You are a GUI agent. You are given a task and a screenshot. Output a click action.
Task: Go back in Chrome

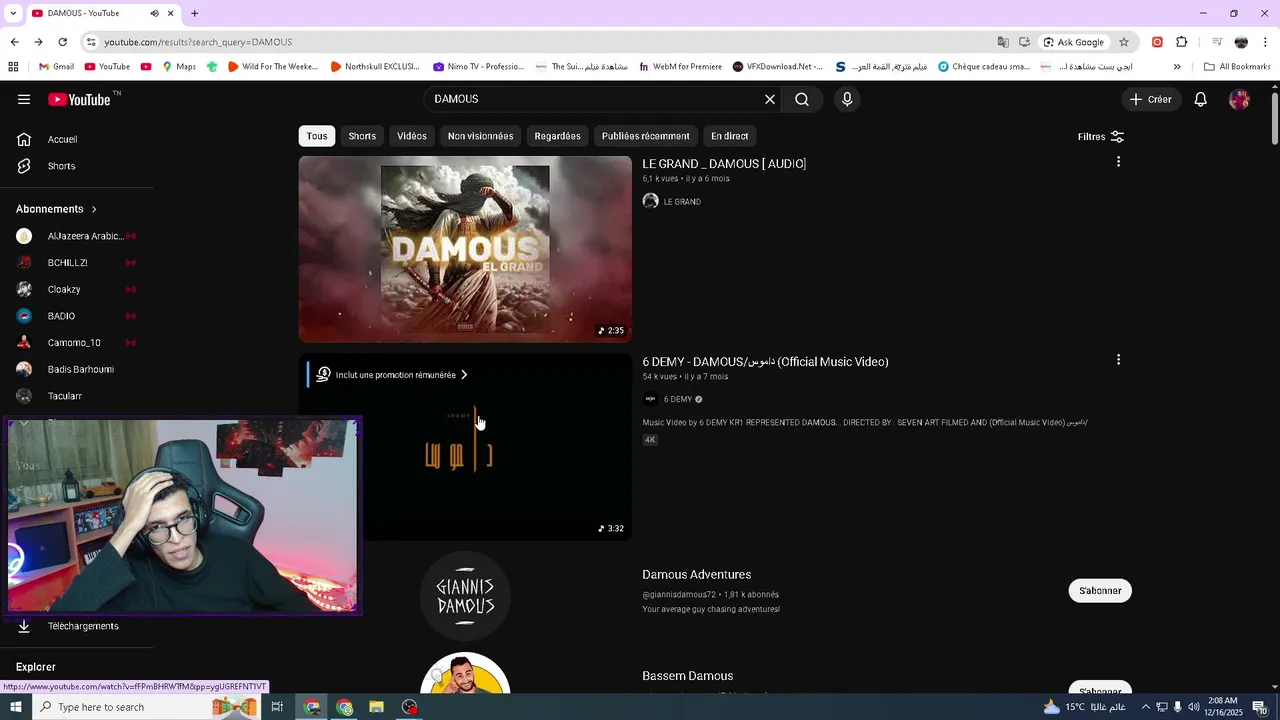(14, 42)
